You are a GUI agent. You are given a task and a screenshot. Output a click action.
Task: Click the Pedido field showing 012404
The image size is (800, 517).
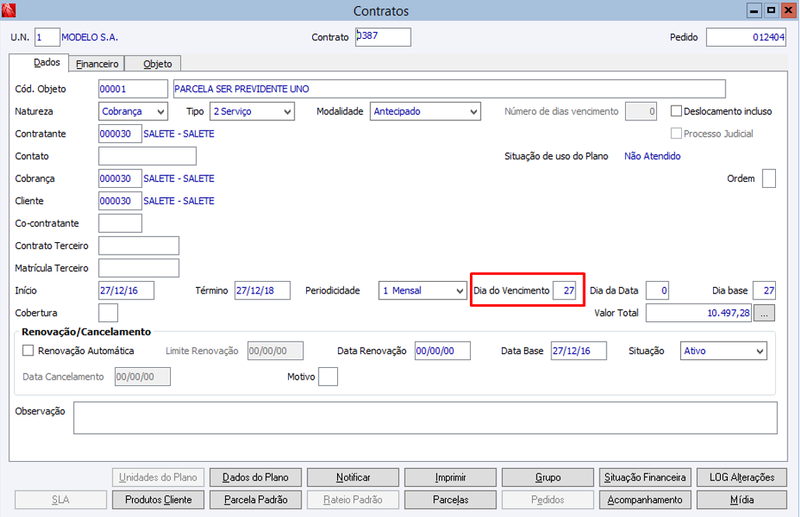coord(746,37)
